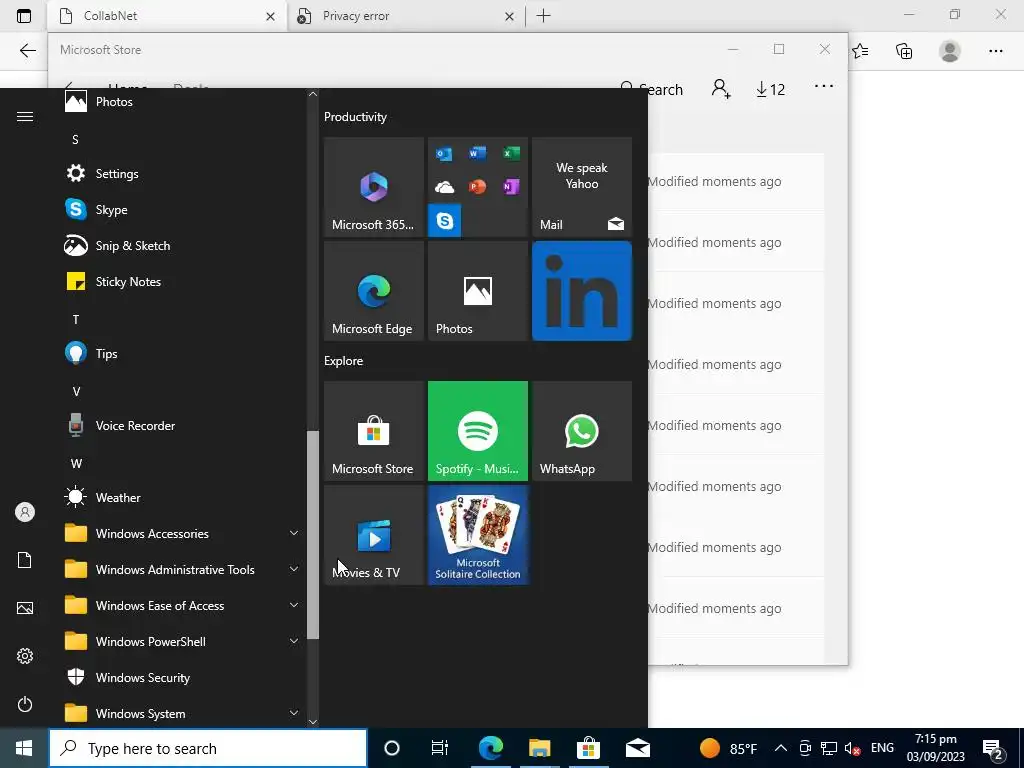Screen dimensions: 1024x768
Task: Expand the Windows PowerShell folder
Action: (182, 641)
